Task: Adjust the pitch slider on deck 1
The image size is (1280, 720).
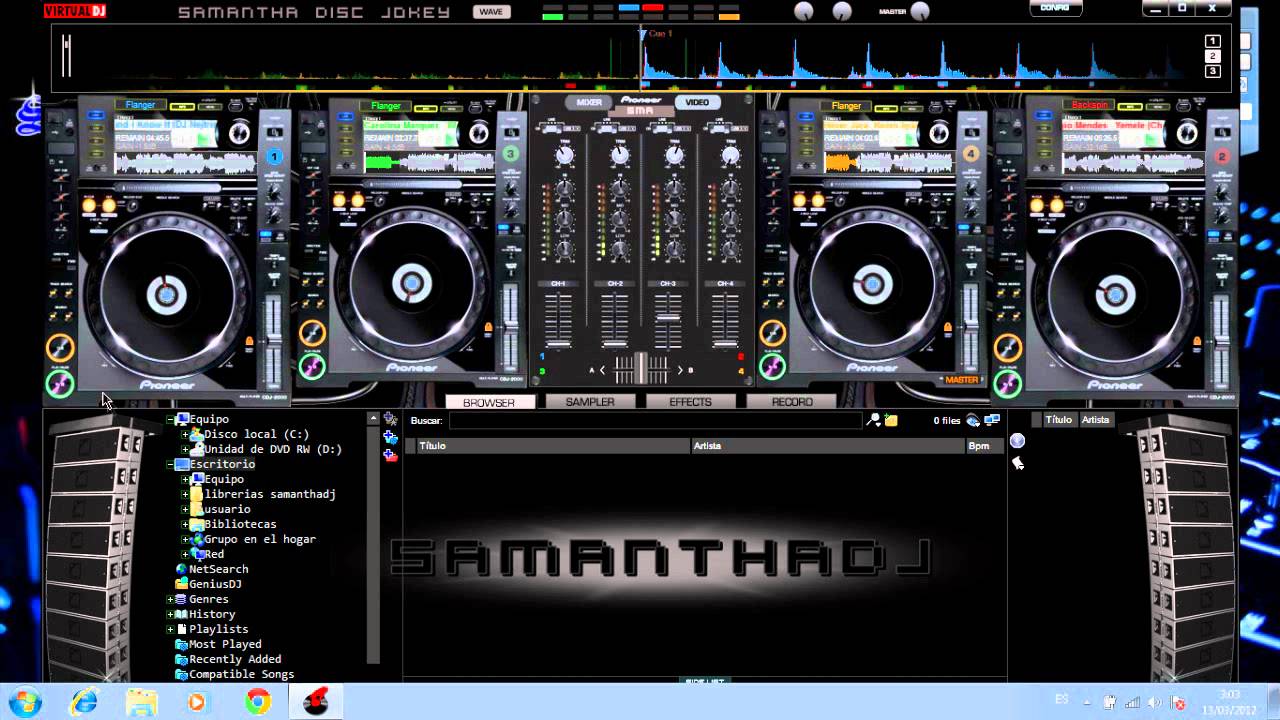Action: [272, 340]
